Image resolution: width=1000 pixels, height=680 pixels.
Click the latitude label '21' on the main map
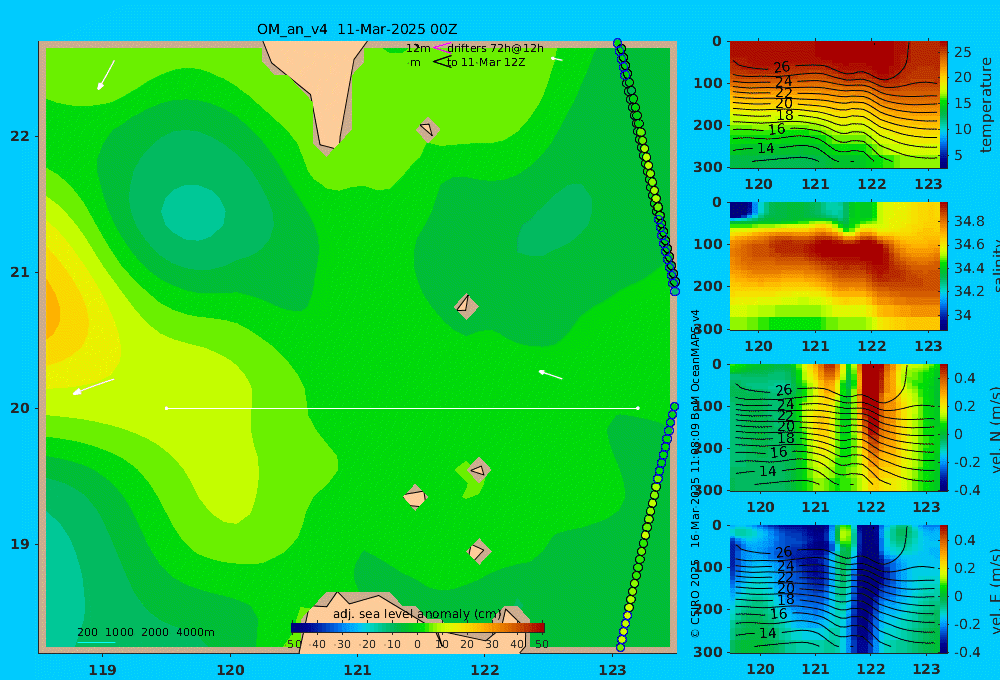pyautogui.click(x=20, y=272)
